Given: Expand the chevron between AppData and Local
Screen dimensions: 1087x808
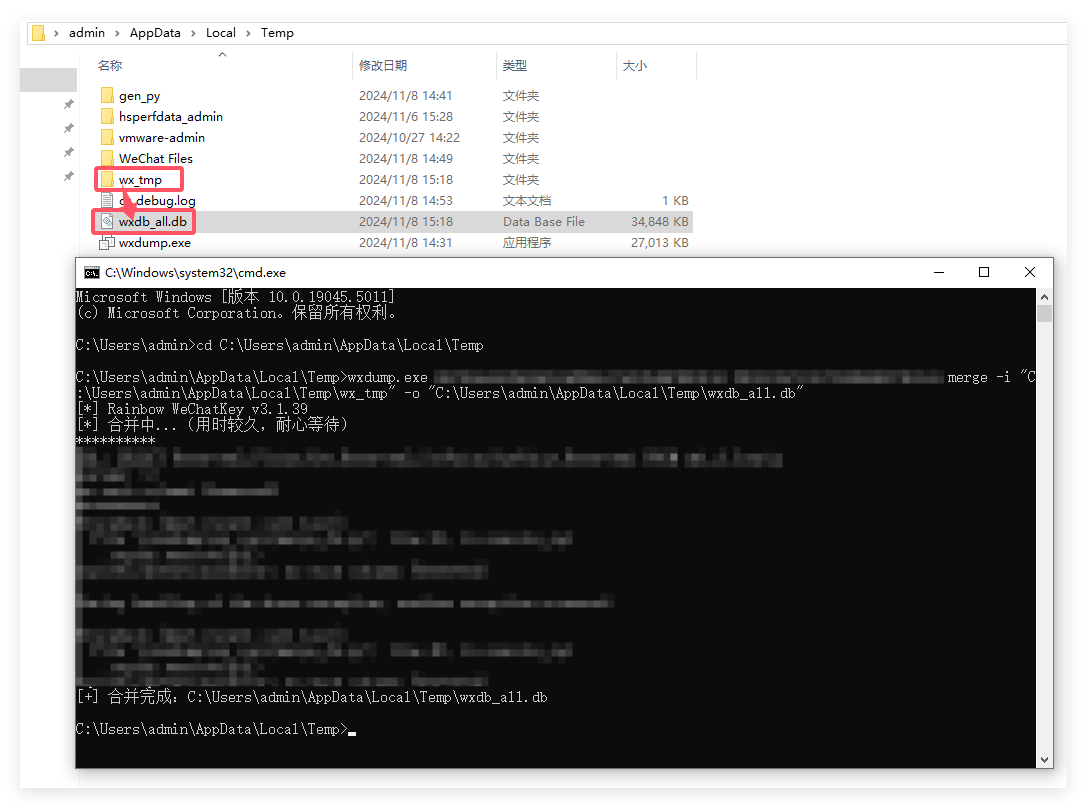Looking at the screenshot, I should (193, 33).
